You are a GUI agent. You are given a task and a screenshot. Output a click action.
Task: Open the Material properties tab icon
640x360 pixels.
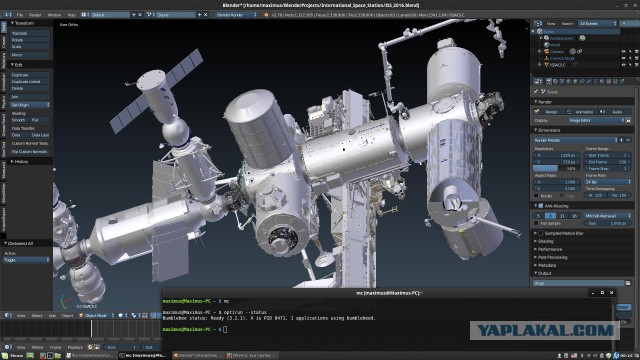coord(602,82)
